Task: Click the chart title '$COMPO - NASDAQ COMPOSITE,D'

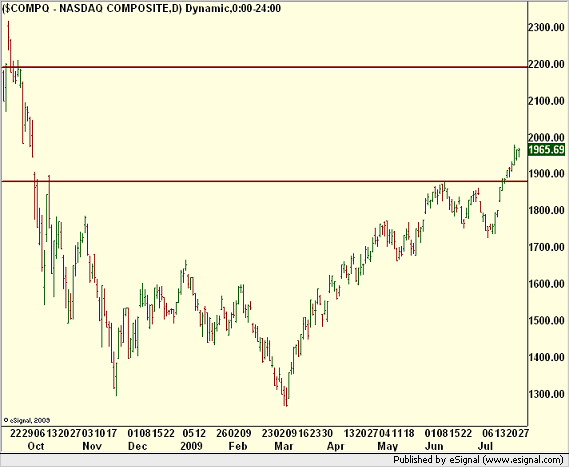Action: coord(91,8)
